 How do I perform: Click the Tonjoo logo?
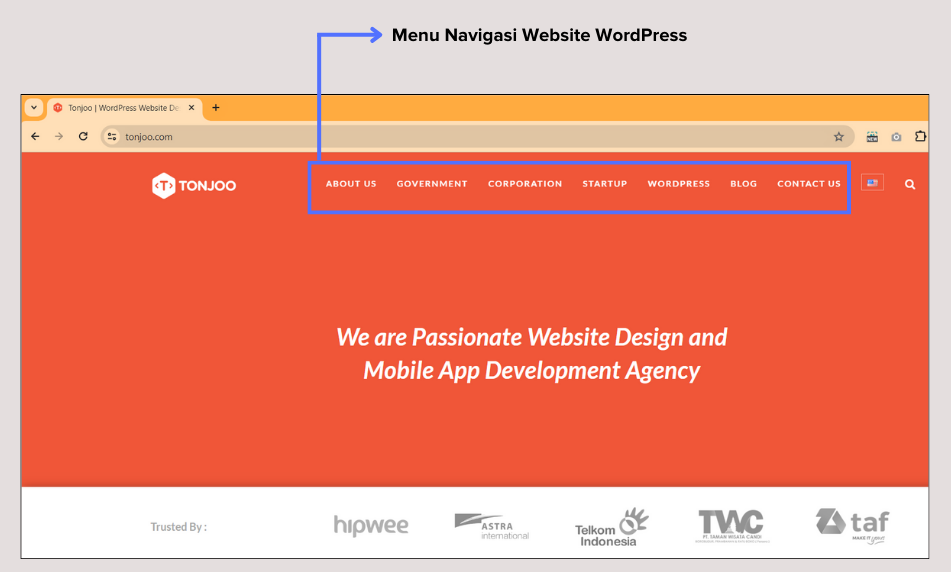point(194,186)
